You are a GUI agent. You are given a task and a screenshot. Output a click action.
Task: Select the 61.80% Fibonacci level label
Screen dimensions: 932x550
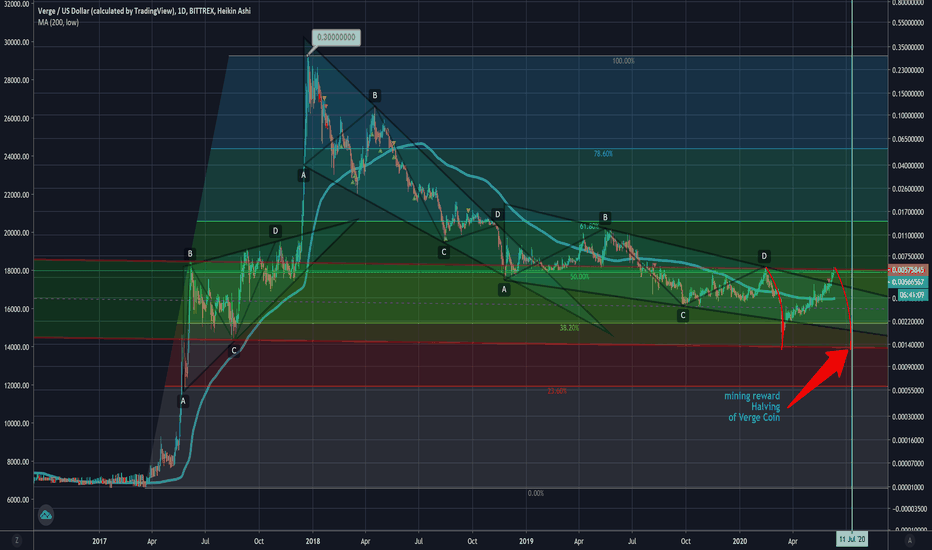588,227
